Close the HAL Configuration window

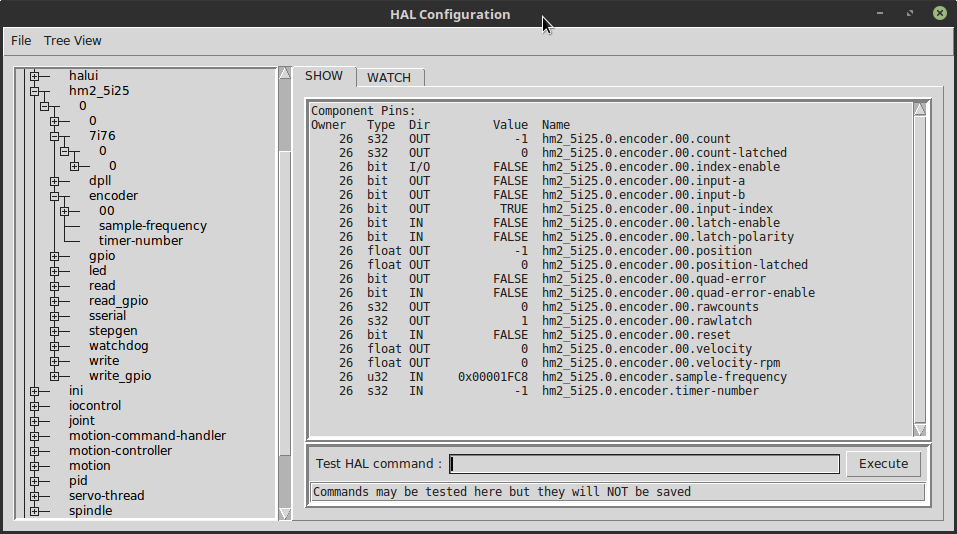click(x=940, y=13)
